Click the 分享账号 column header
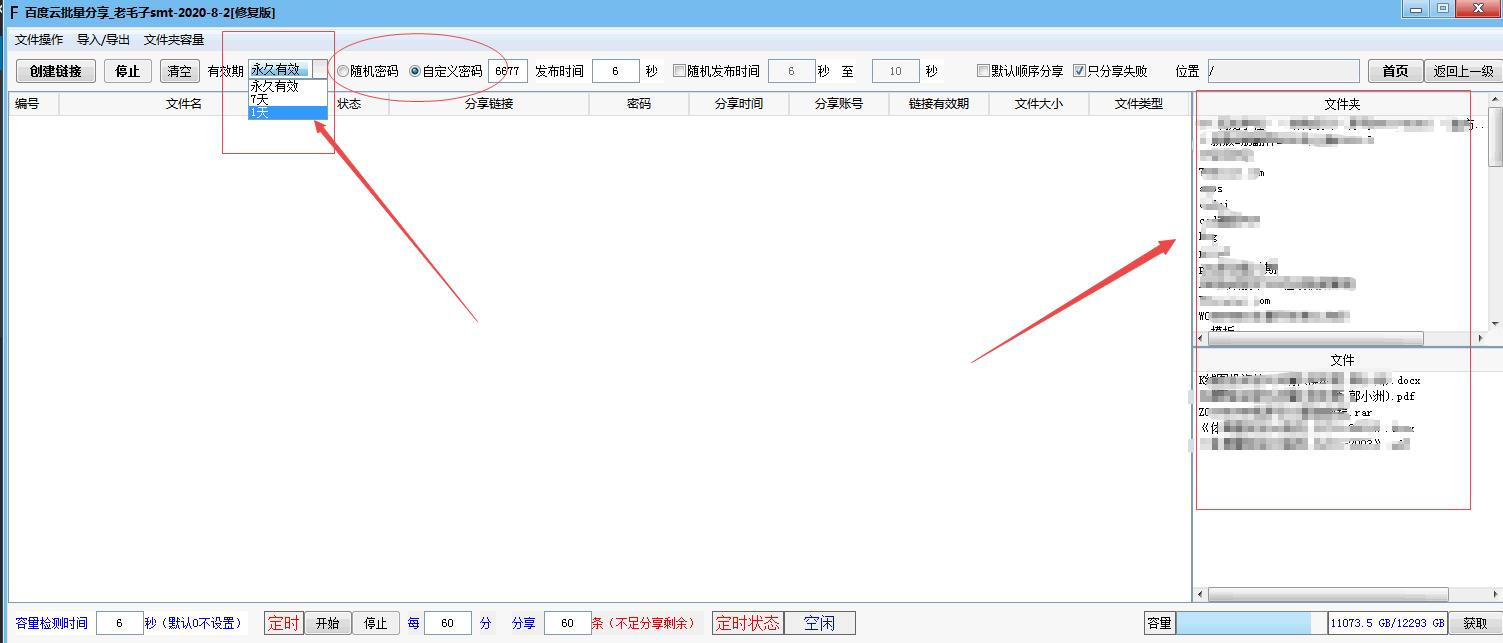 pyautogui.click(x=839, y=104)
